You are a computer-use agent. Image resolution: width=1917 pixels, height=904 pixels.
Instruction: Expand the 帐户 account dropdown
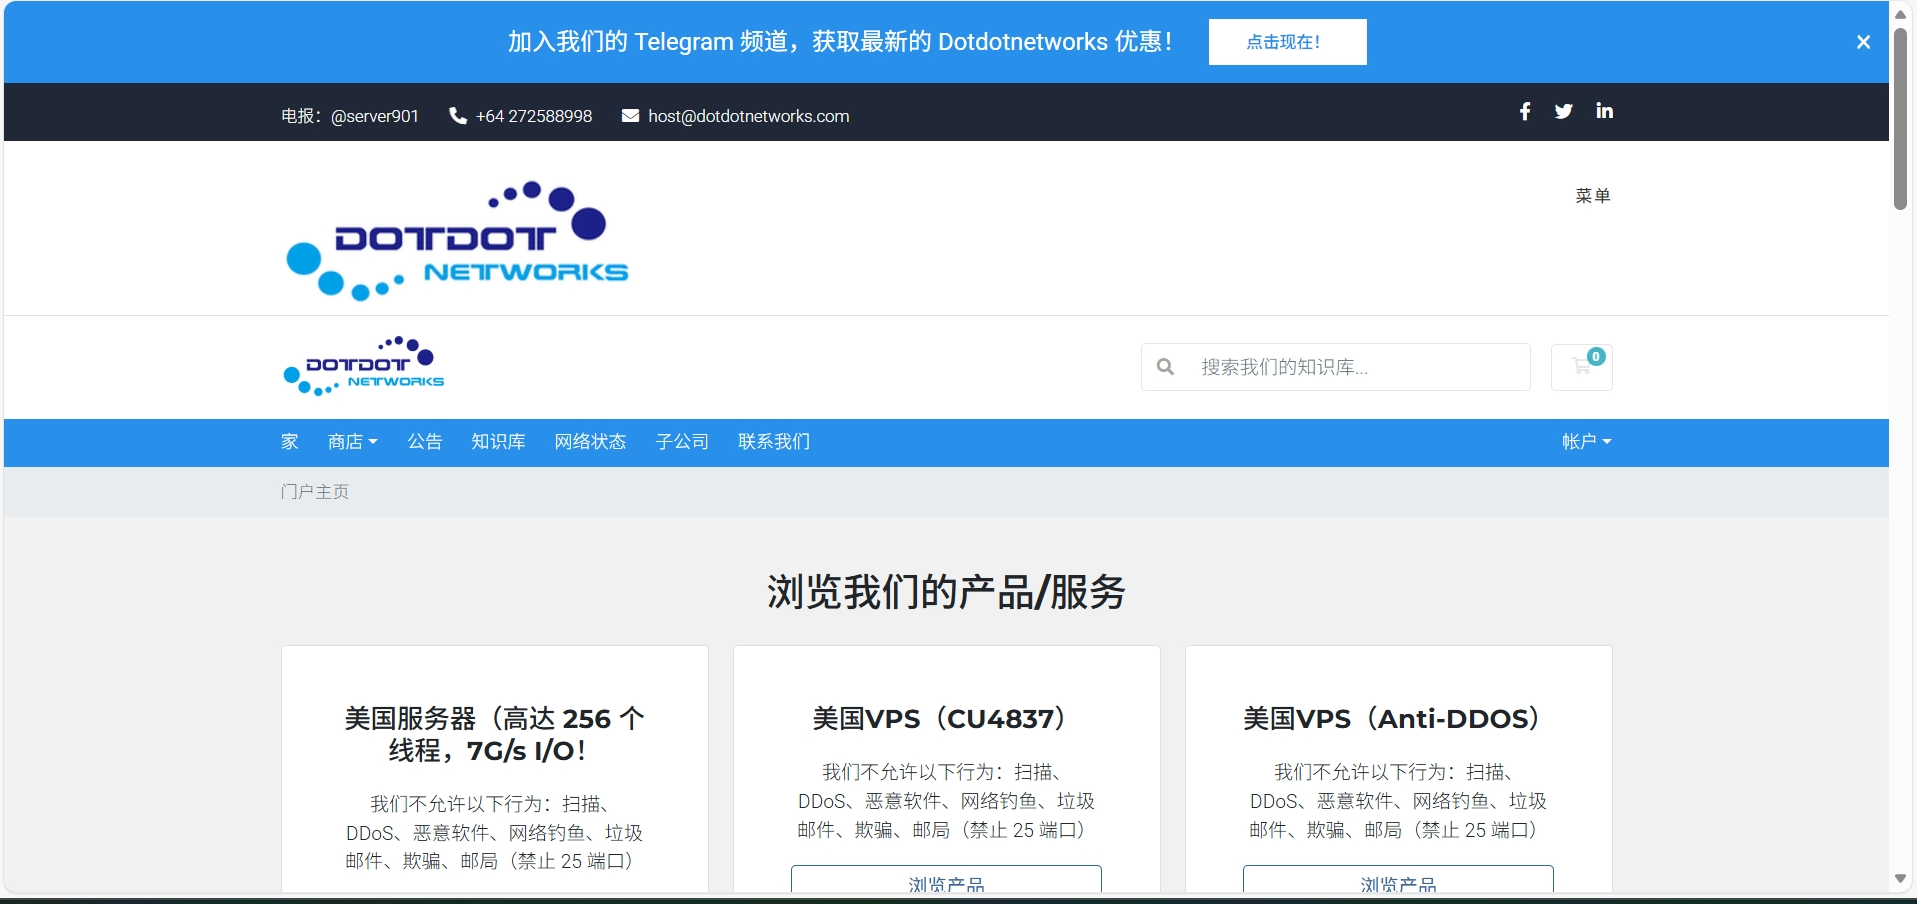click(1586, 442)
